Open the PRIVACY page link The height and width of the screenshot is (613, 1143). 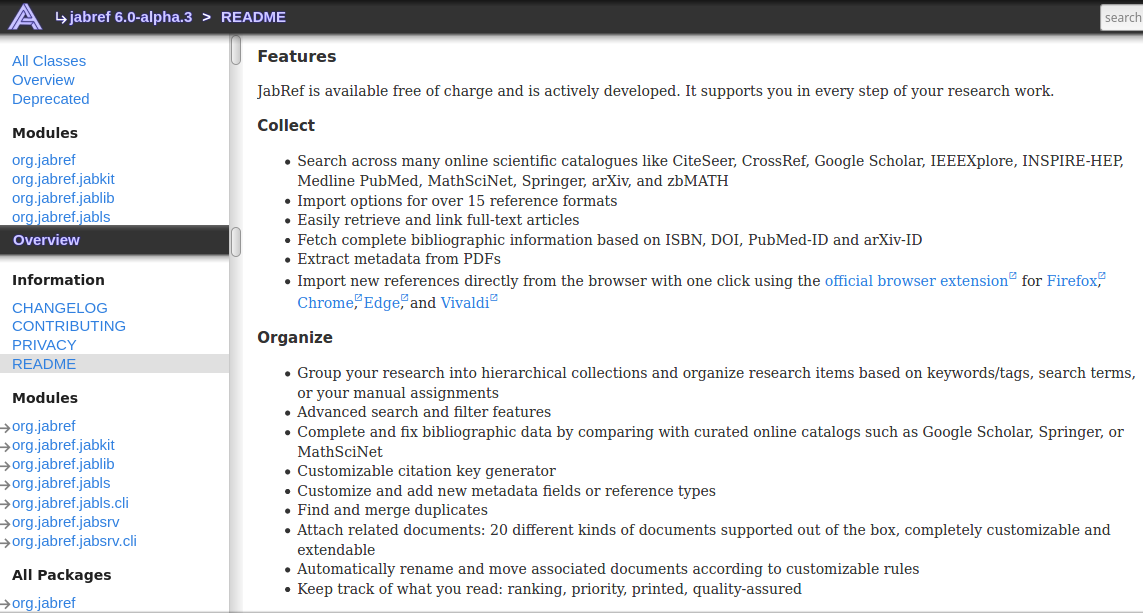tap(44, 345)
